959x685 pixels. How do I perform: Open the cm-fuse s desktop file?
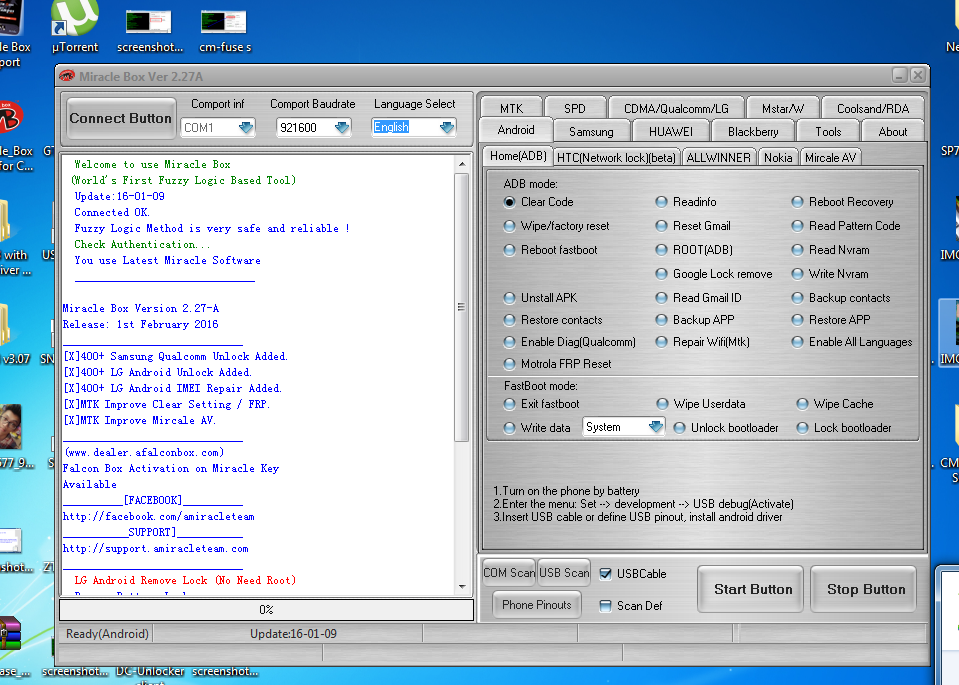(224, 31)
